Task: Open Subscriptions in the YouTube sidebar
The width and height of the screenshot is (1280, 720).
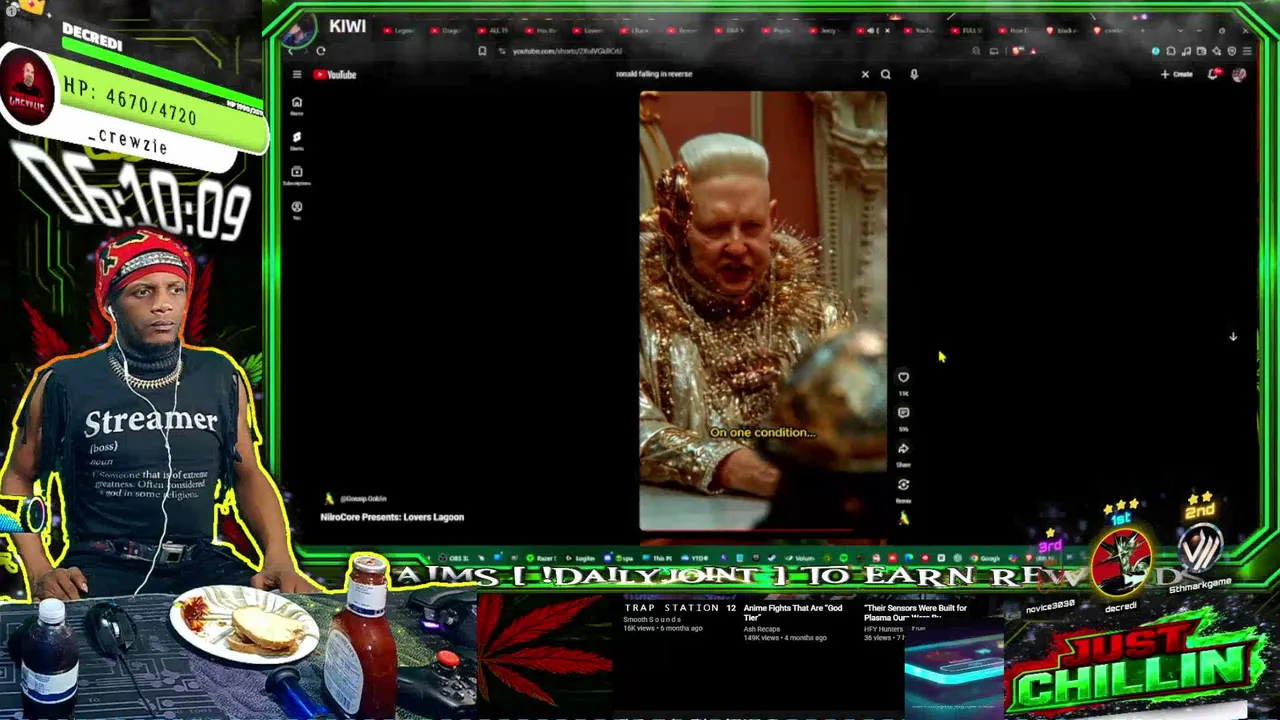Action: point(296,175)
